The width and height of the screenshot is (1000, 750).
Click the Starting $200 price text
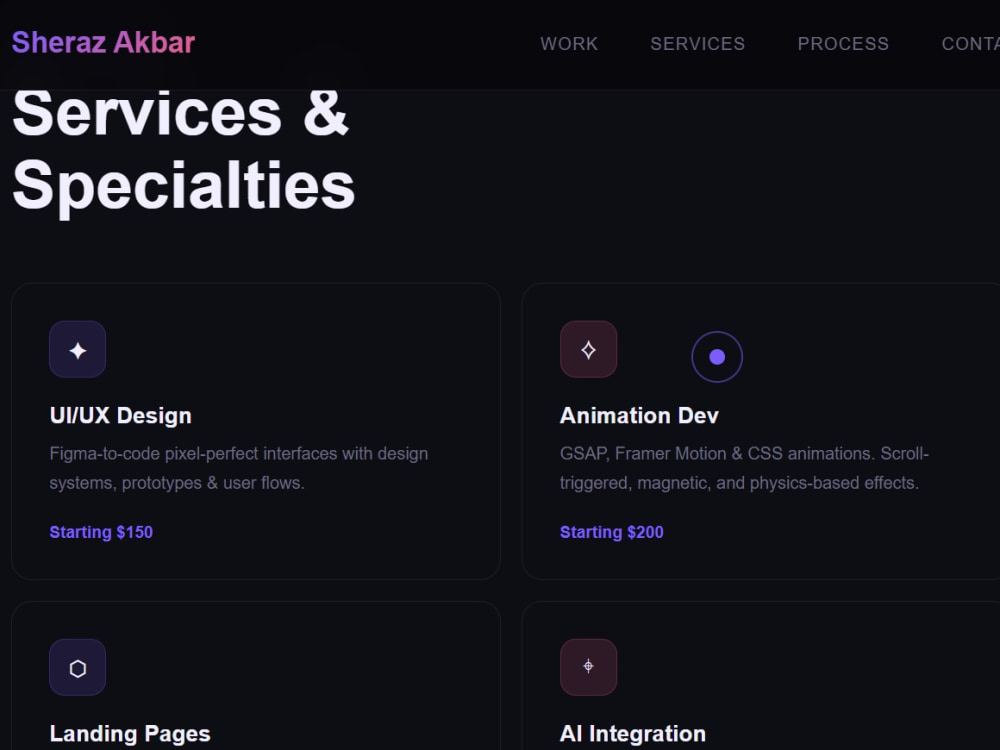(x=612, y=532)
